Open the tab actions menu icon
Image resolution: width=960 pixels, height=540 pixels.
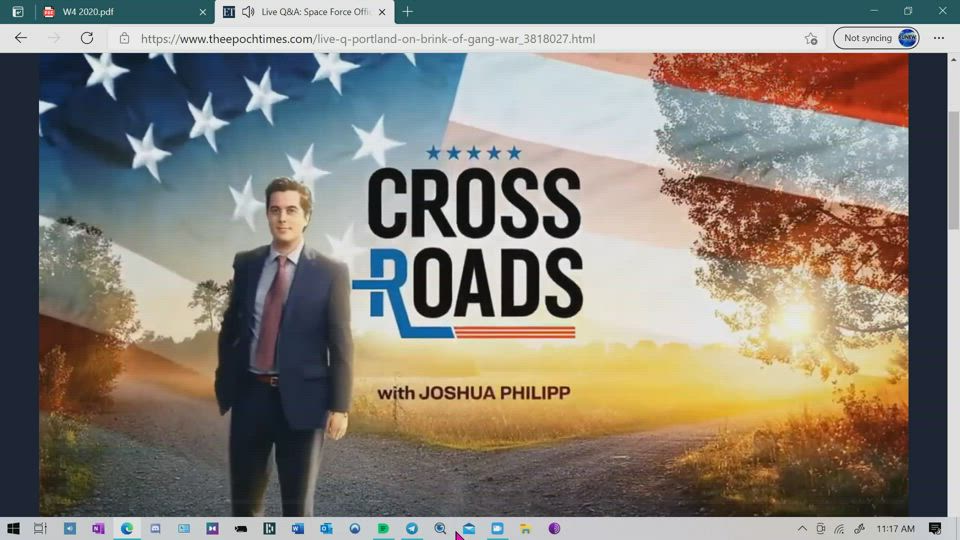pyautogui.click(x=17, y=12)
